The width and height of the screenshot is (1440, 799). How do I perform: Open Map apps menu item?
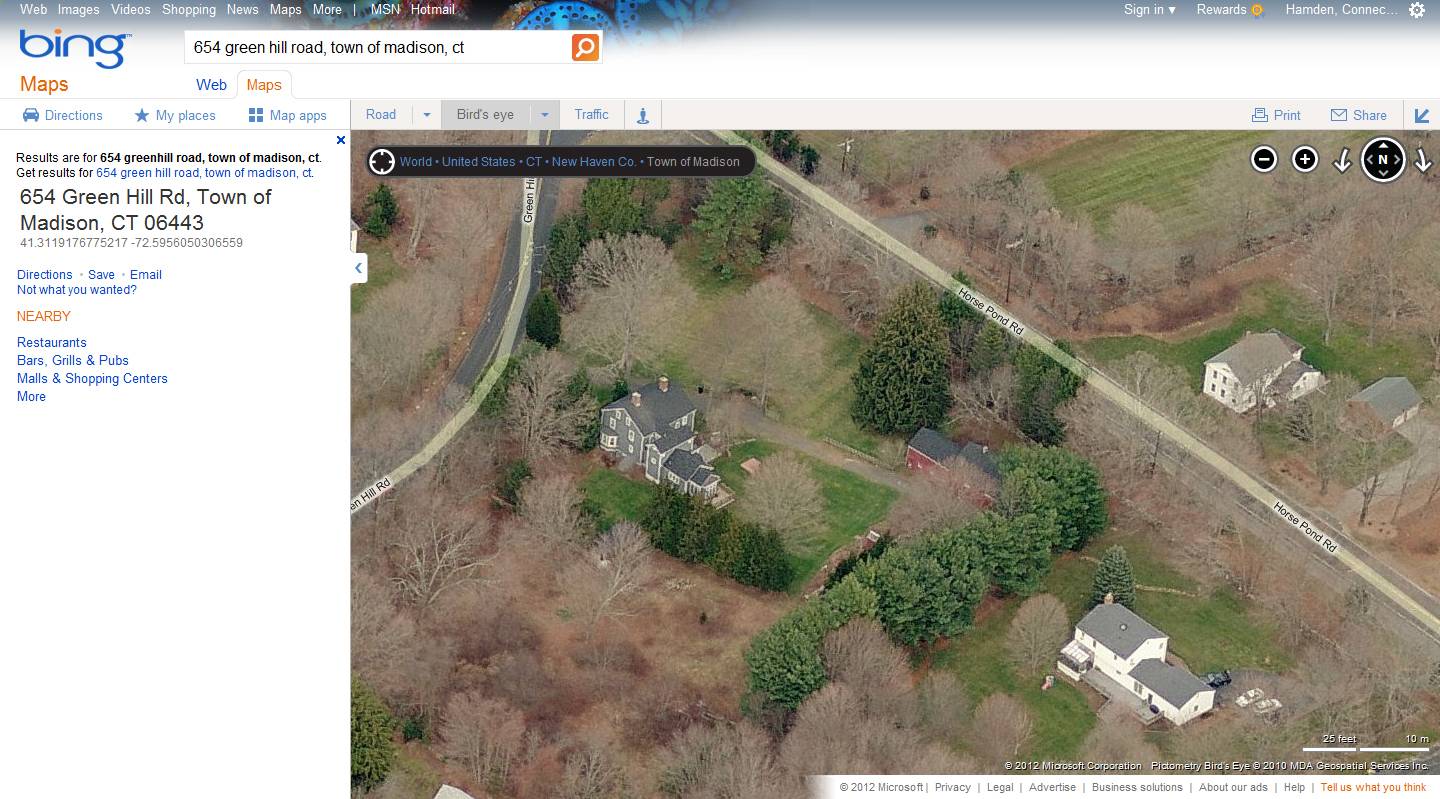pos(288,115)
